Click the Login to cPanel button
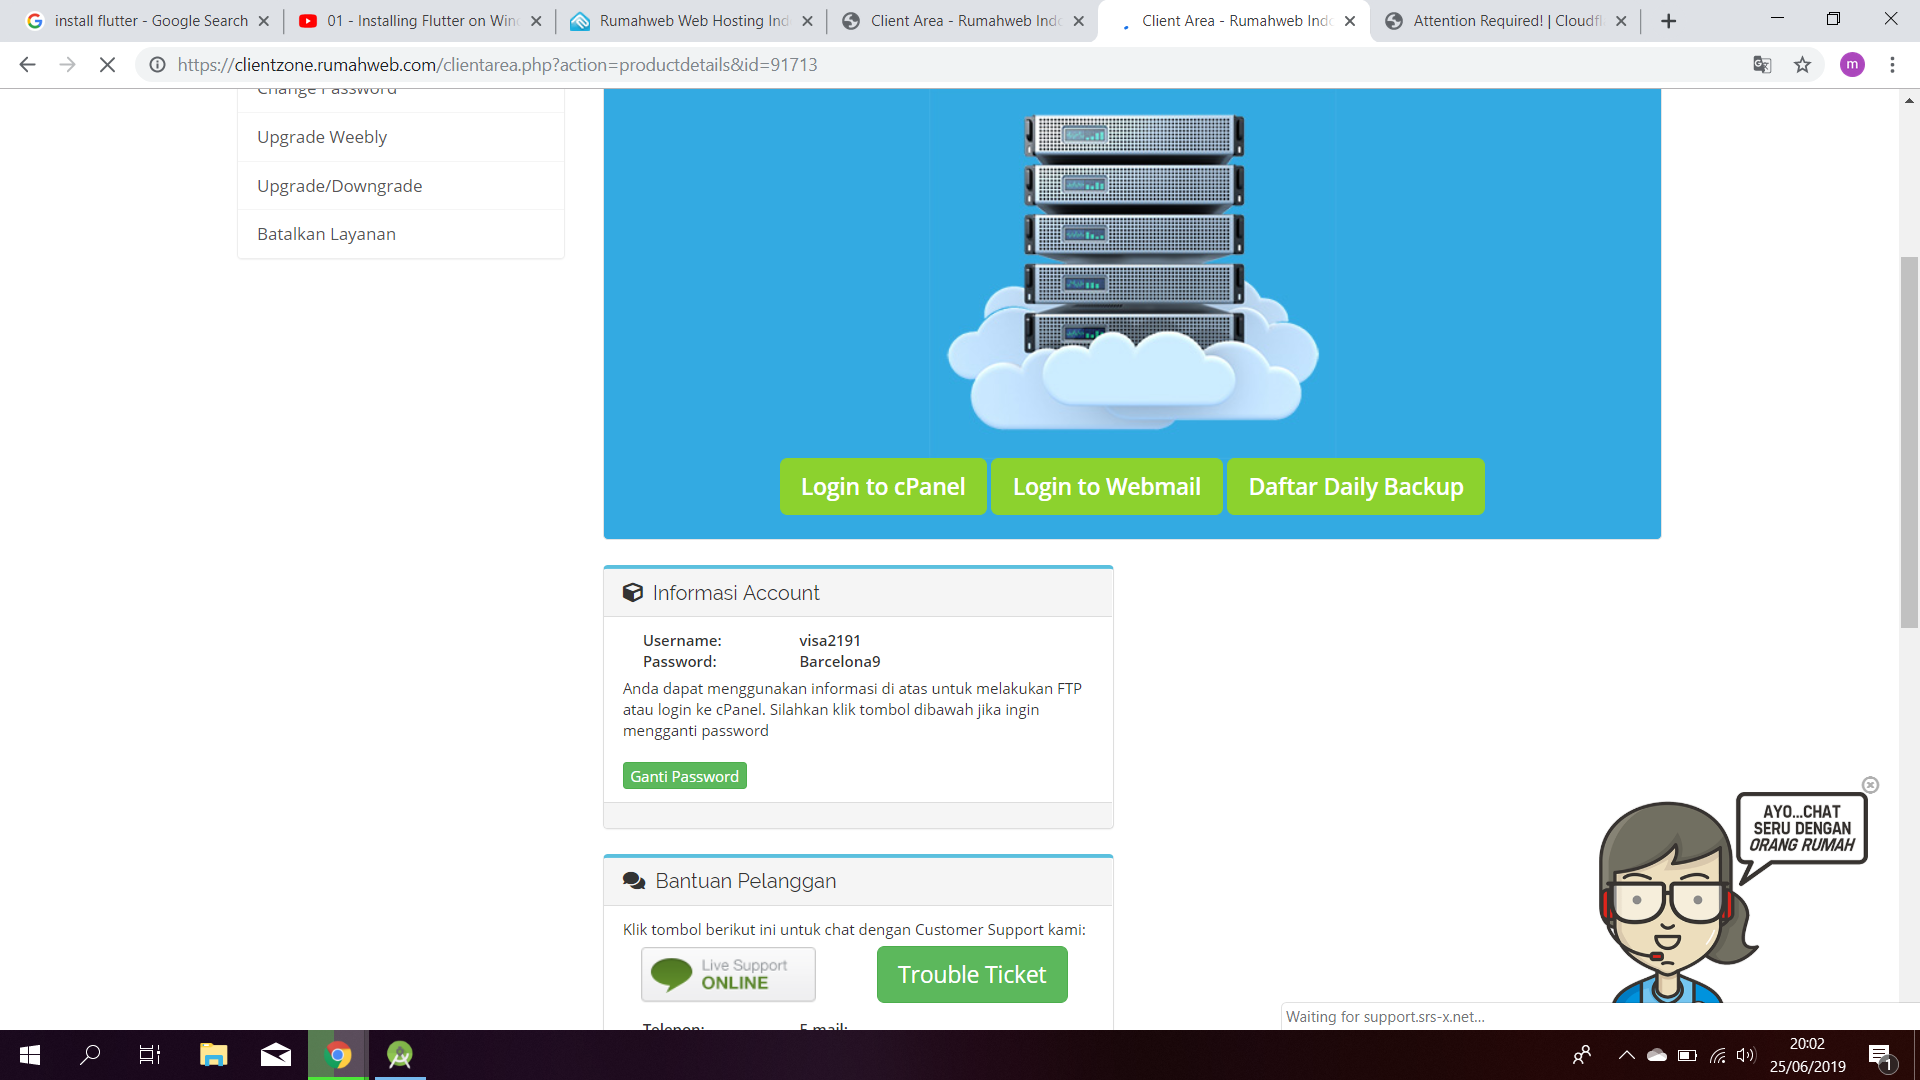This screenshot has width=1920, height=1080. tap(883, 487)
